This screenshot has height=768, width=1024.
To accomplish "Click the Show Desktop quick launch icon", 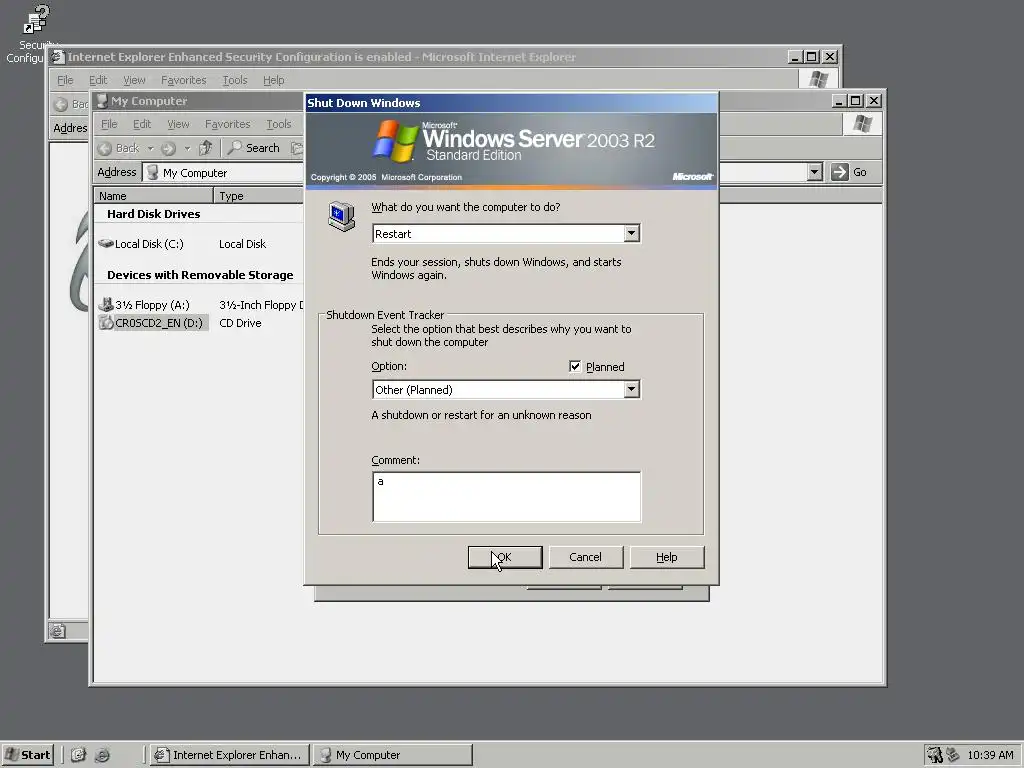I will pyautogui.click(x=78, y=755).
